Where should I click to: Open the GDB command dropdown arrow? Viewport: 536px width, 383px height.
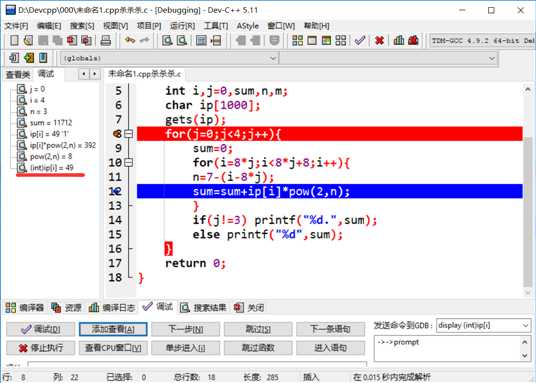525,325
